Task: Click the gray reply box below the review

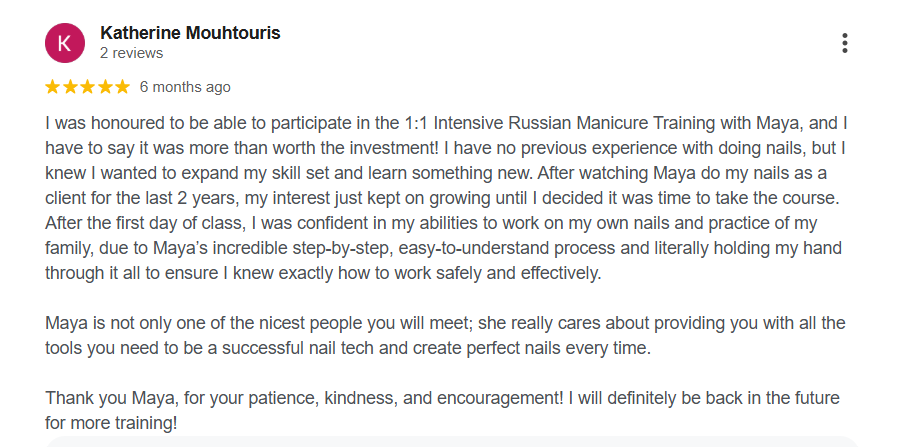Action: click(452, 442)
